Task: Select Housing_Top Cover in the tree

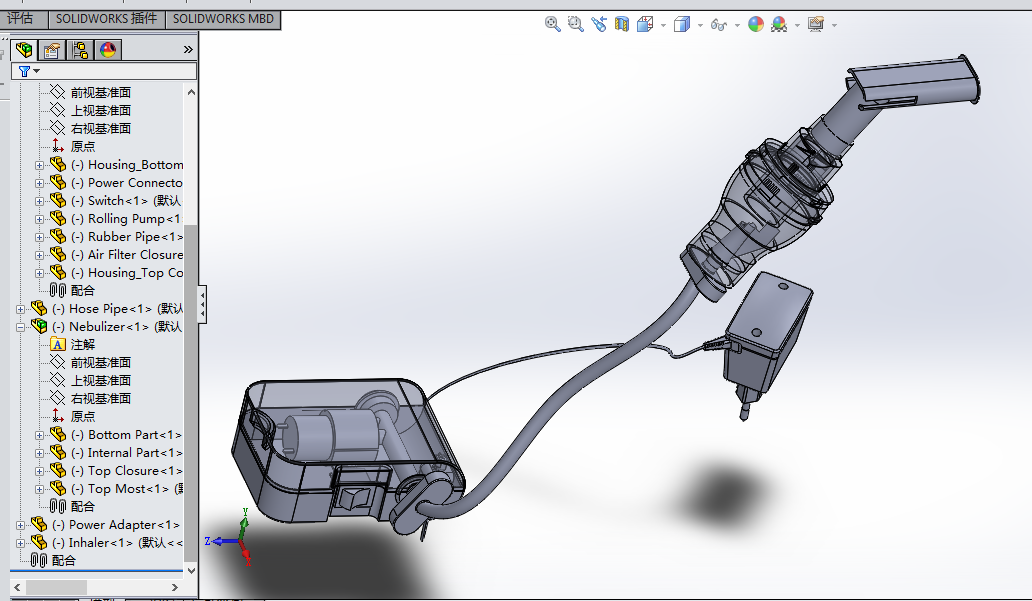Action: pyautogui.click(x=127, y=273)
